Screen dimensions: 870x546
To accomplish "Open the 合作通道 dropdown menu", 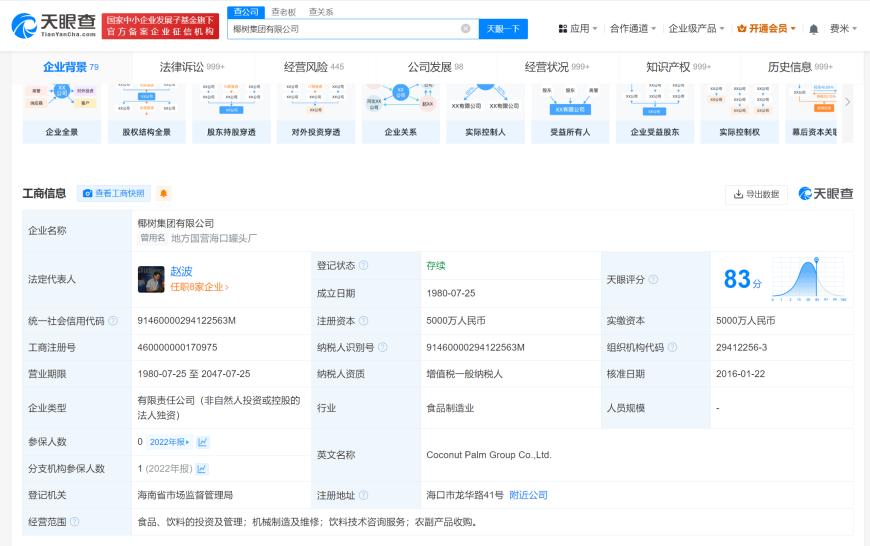I will click(633, 28).
